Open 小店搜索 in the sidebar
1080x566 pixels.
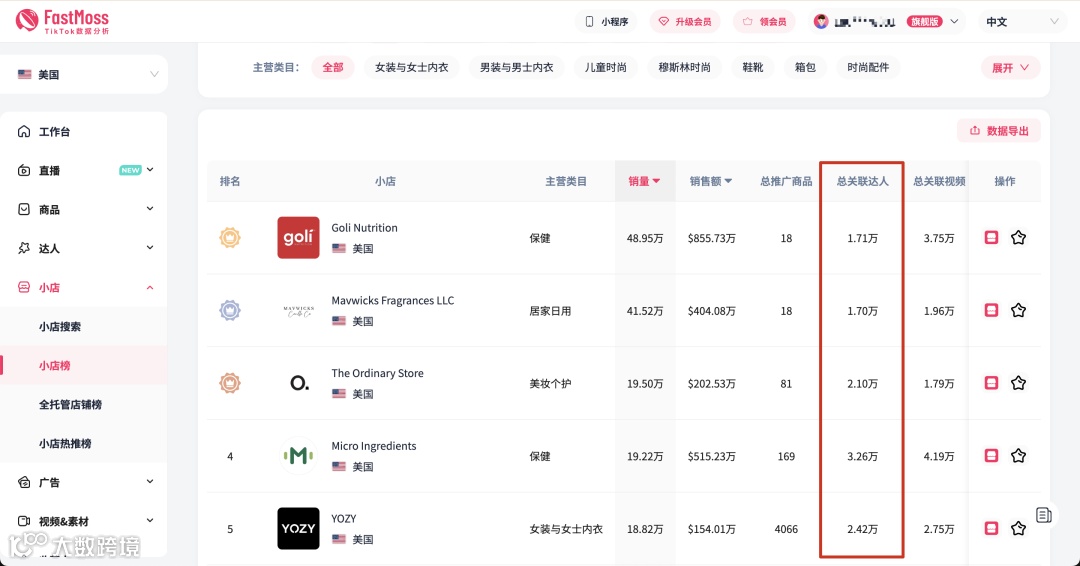[x=60, y=326]
